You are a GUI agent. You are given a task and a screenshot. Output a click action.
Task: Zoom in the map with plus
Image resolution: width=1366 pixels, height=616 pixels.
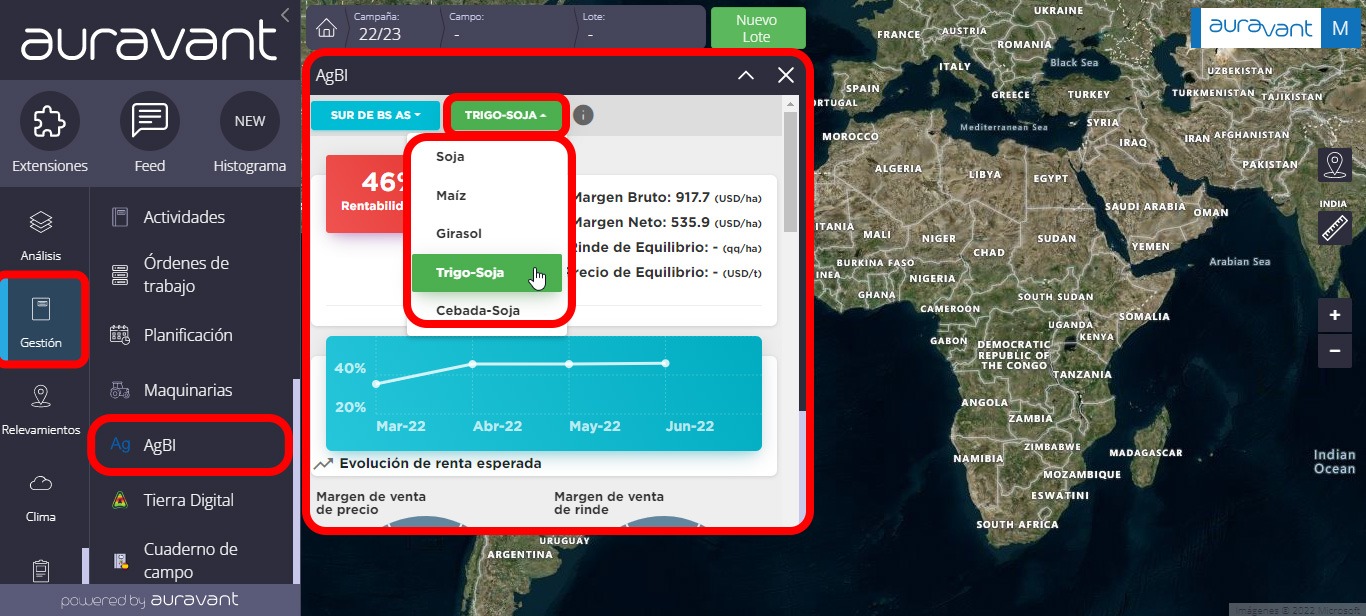[1335, 316]
